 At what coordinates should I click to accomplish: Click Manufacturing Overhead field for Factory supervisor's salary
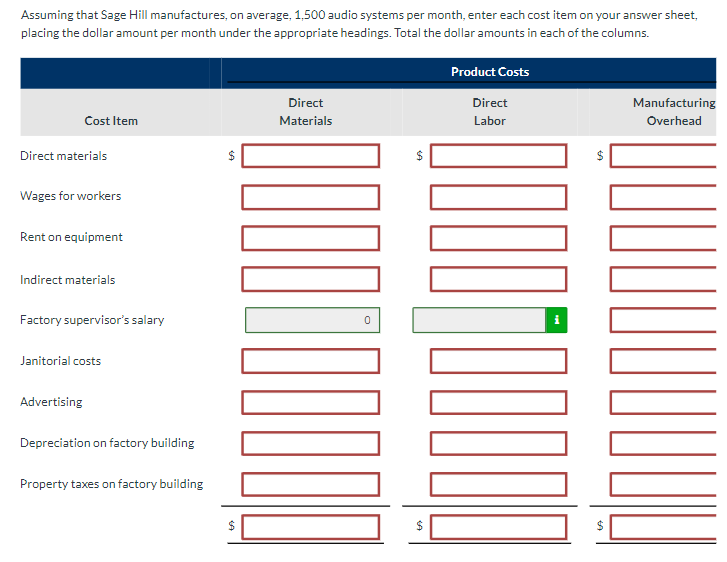click(x=663, y=320)
